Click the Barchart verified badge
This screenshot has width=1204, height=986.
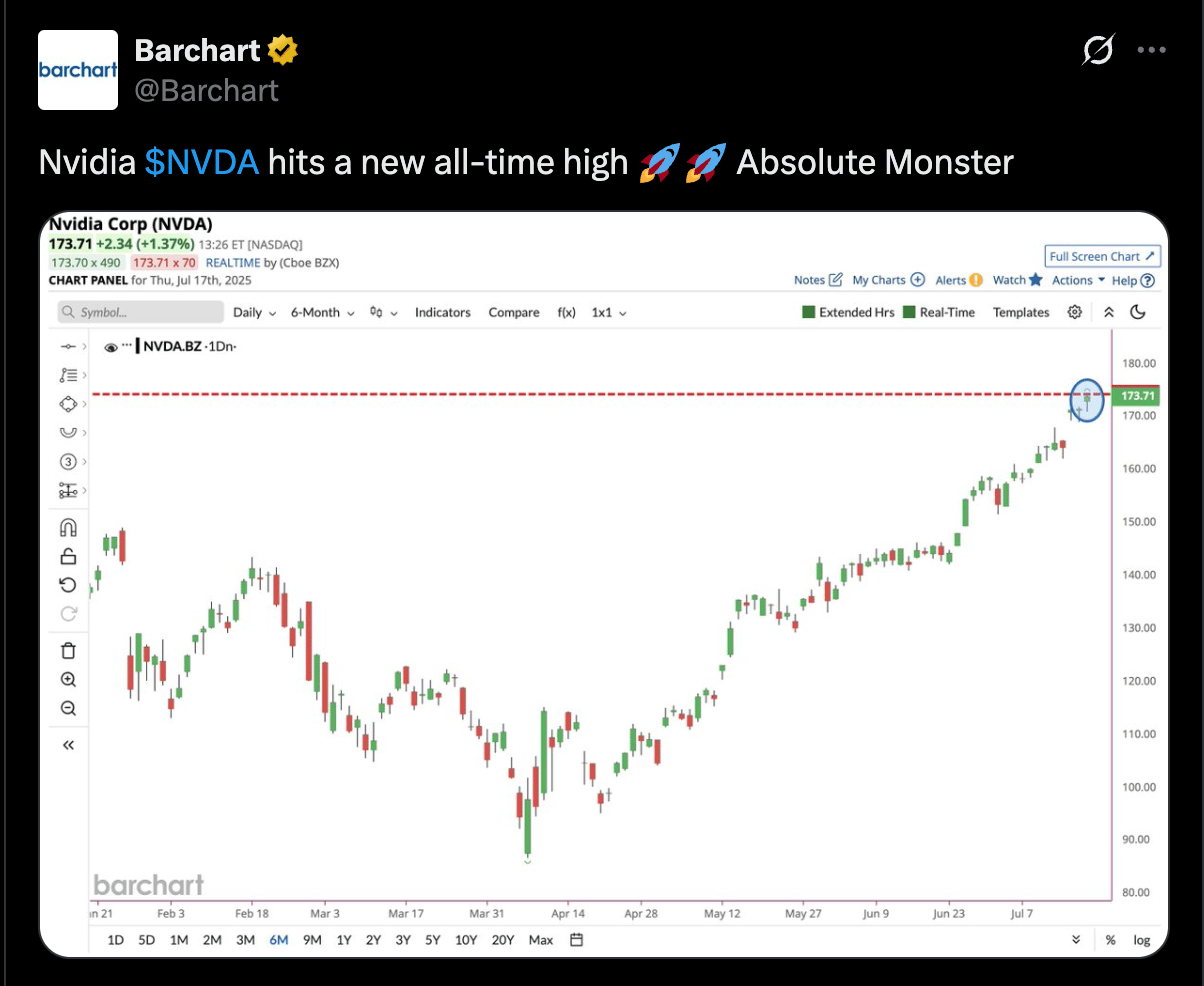point(284,50)
